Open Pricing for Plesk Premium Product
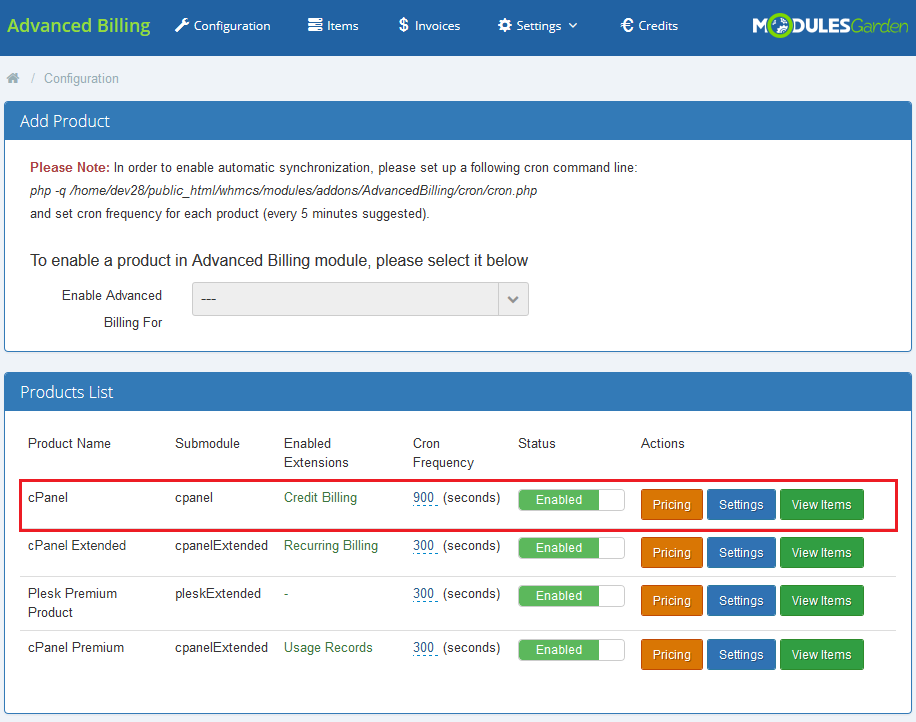This screenshot has width=916, height=722. 672,600
